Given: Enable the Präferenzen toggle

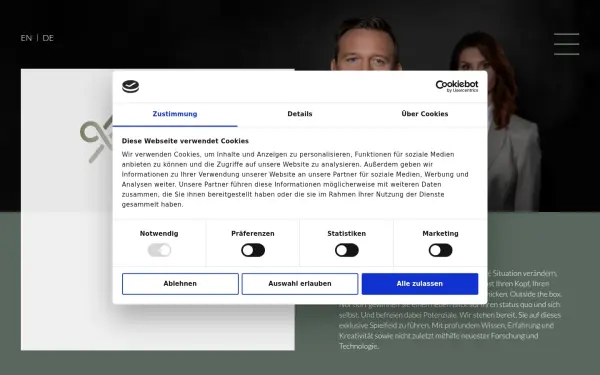Looking at the screenshot, I should click(253, 250).
